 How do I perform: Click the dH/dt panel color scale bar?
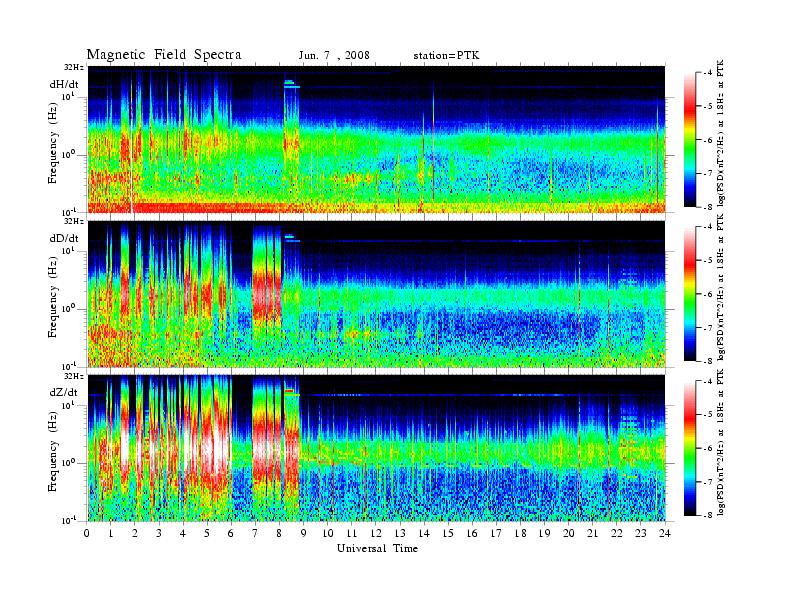(x=689, y=140)
